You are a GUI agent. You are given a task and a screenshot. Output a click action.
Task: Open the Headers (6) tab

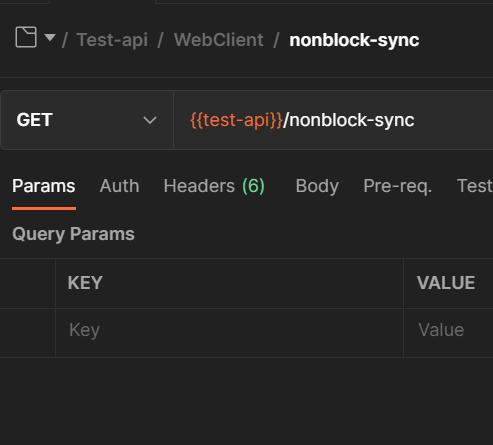tap(214, 186)
